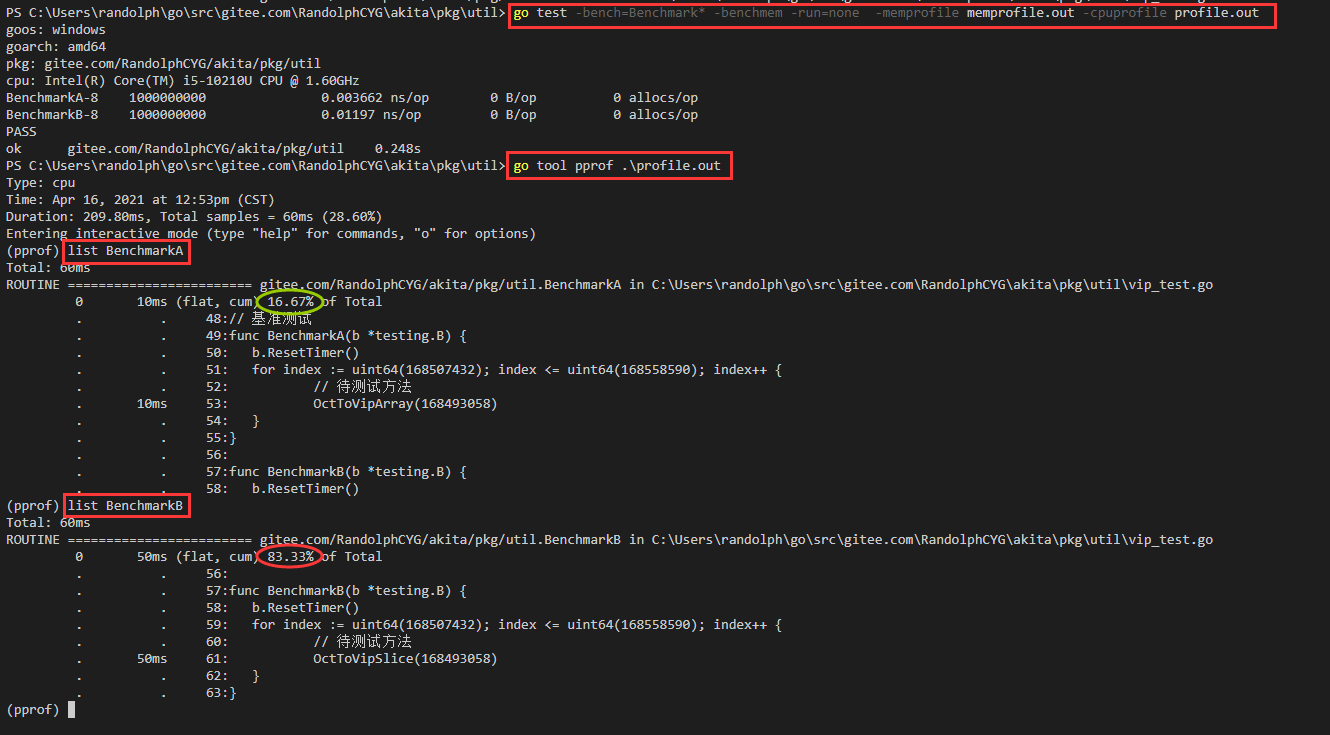Click the BenchmarkB-8 result row

(x=352, y=115)
